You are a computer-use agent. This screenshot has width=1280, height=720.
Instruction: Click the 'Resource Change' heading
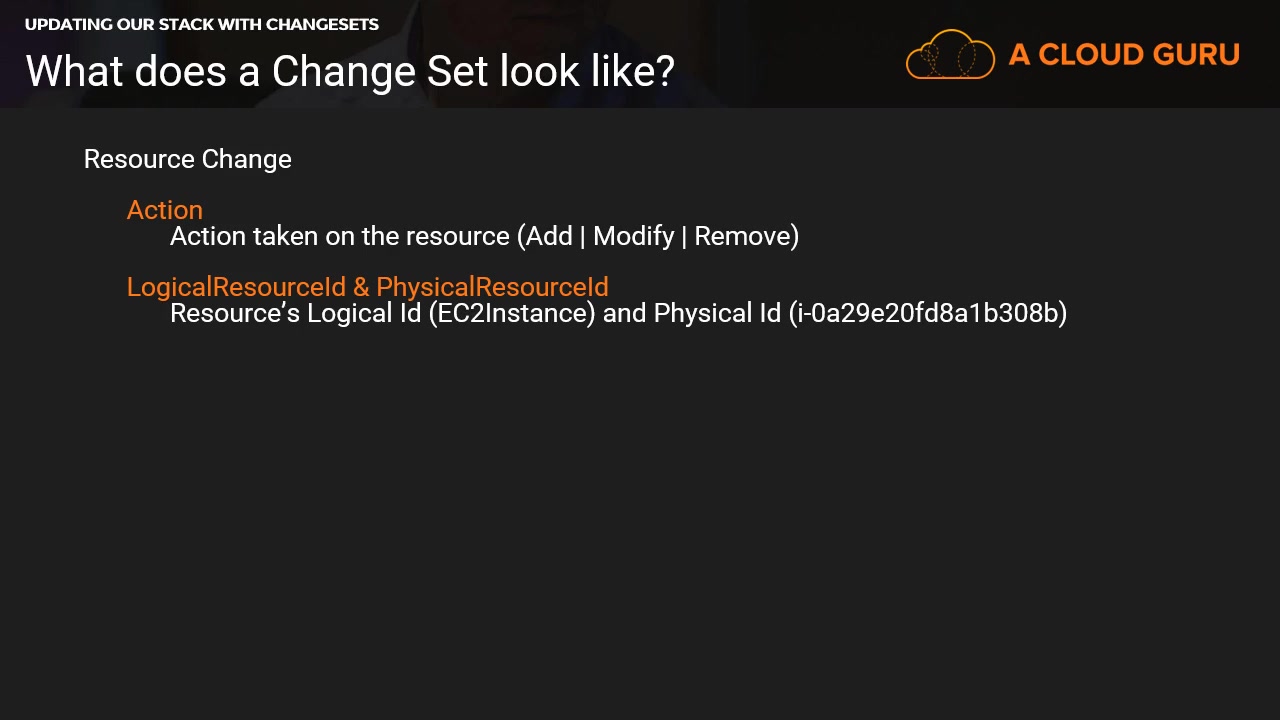(187, 159)
